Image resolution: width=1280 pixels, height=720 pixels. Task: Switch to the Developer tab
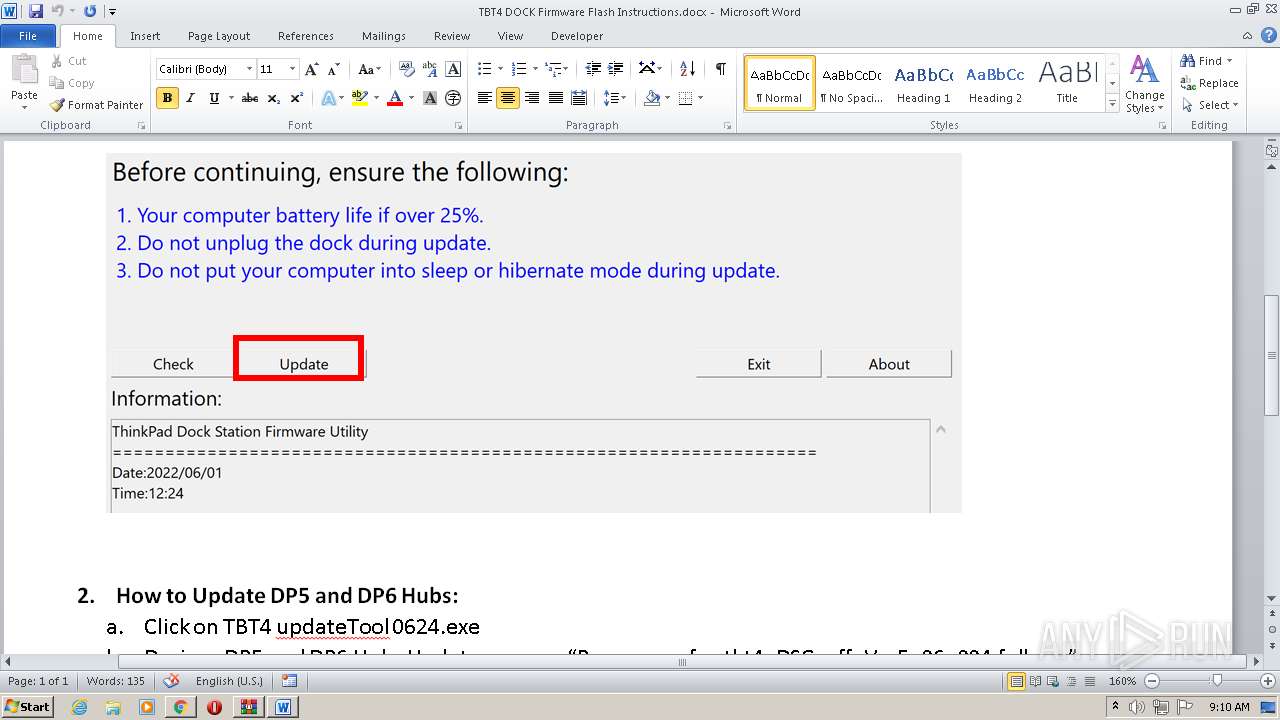click(577, 36)
